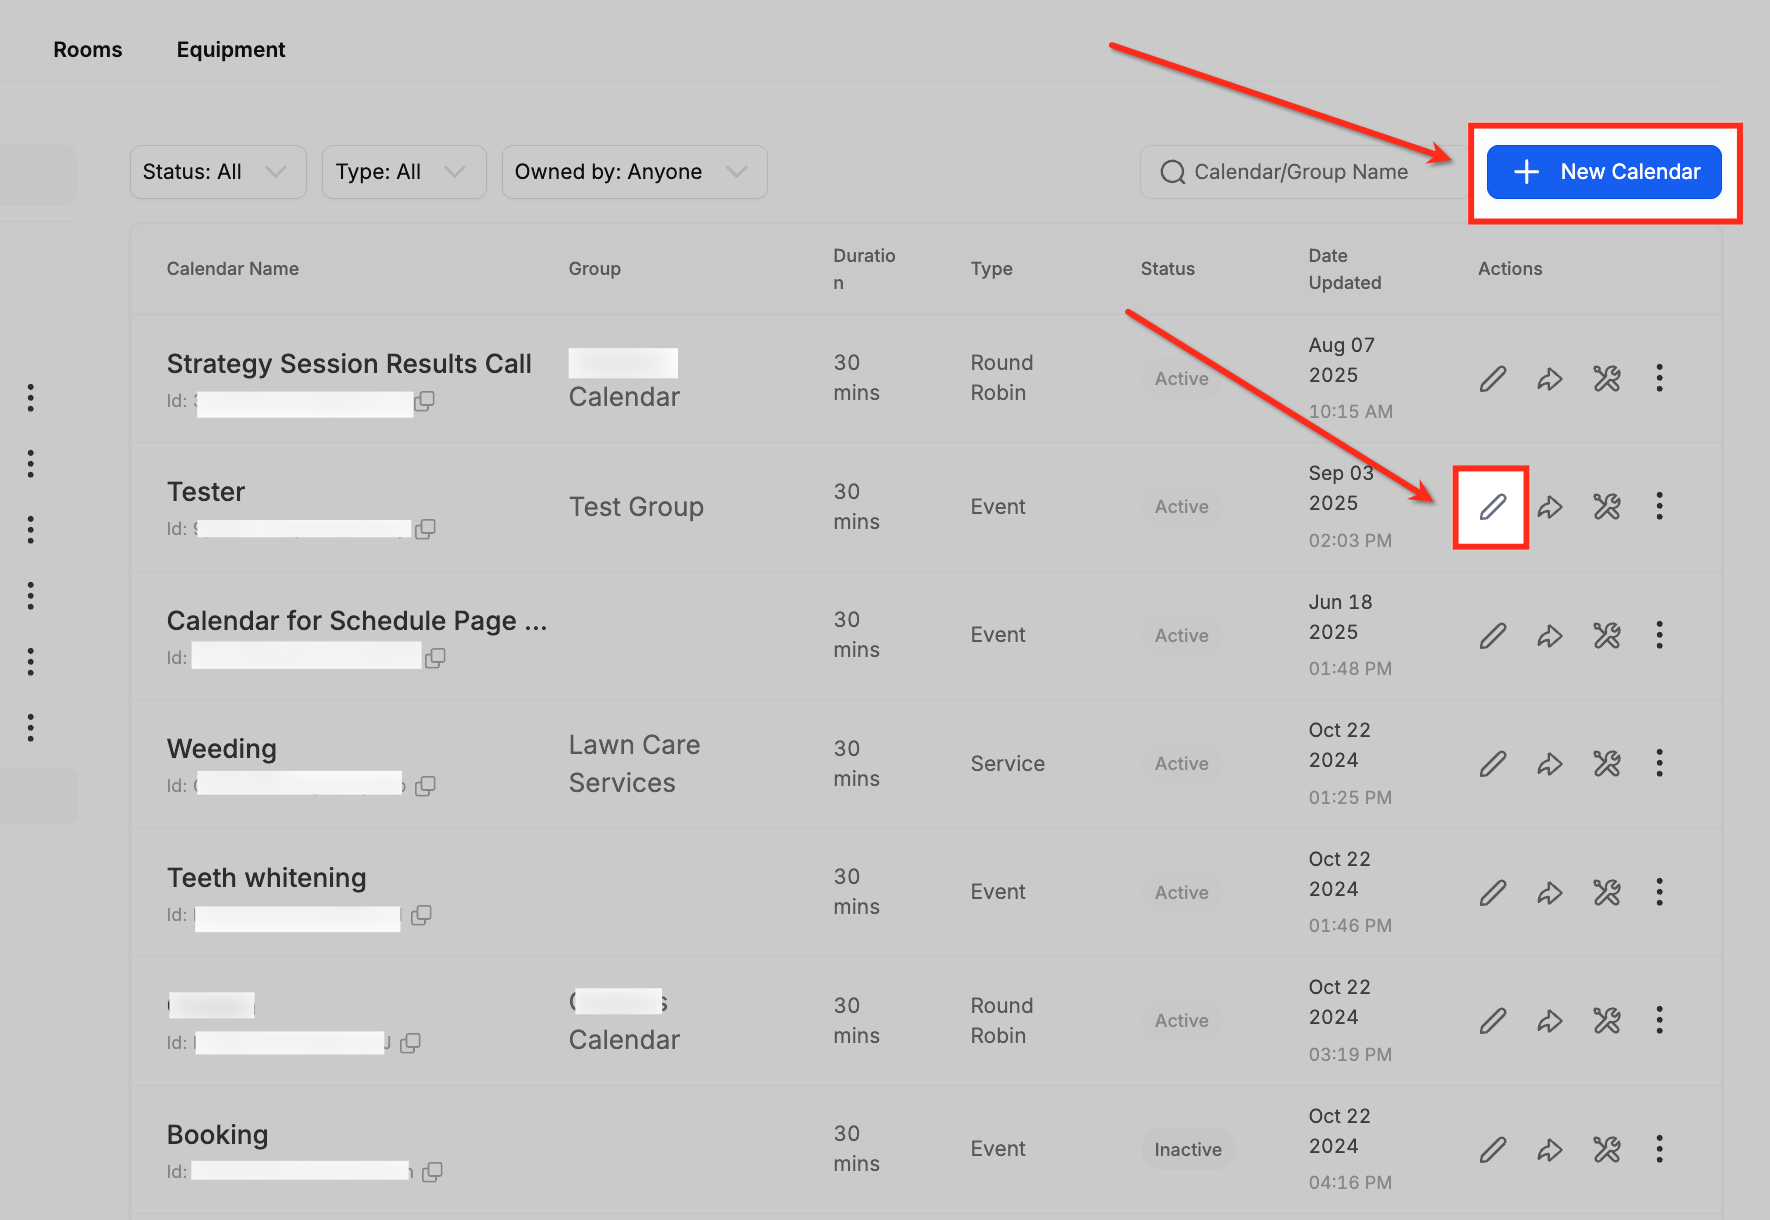Open tools icon in Weeding row
The image size is (1770, 1220).
[1607, 764]
